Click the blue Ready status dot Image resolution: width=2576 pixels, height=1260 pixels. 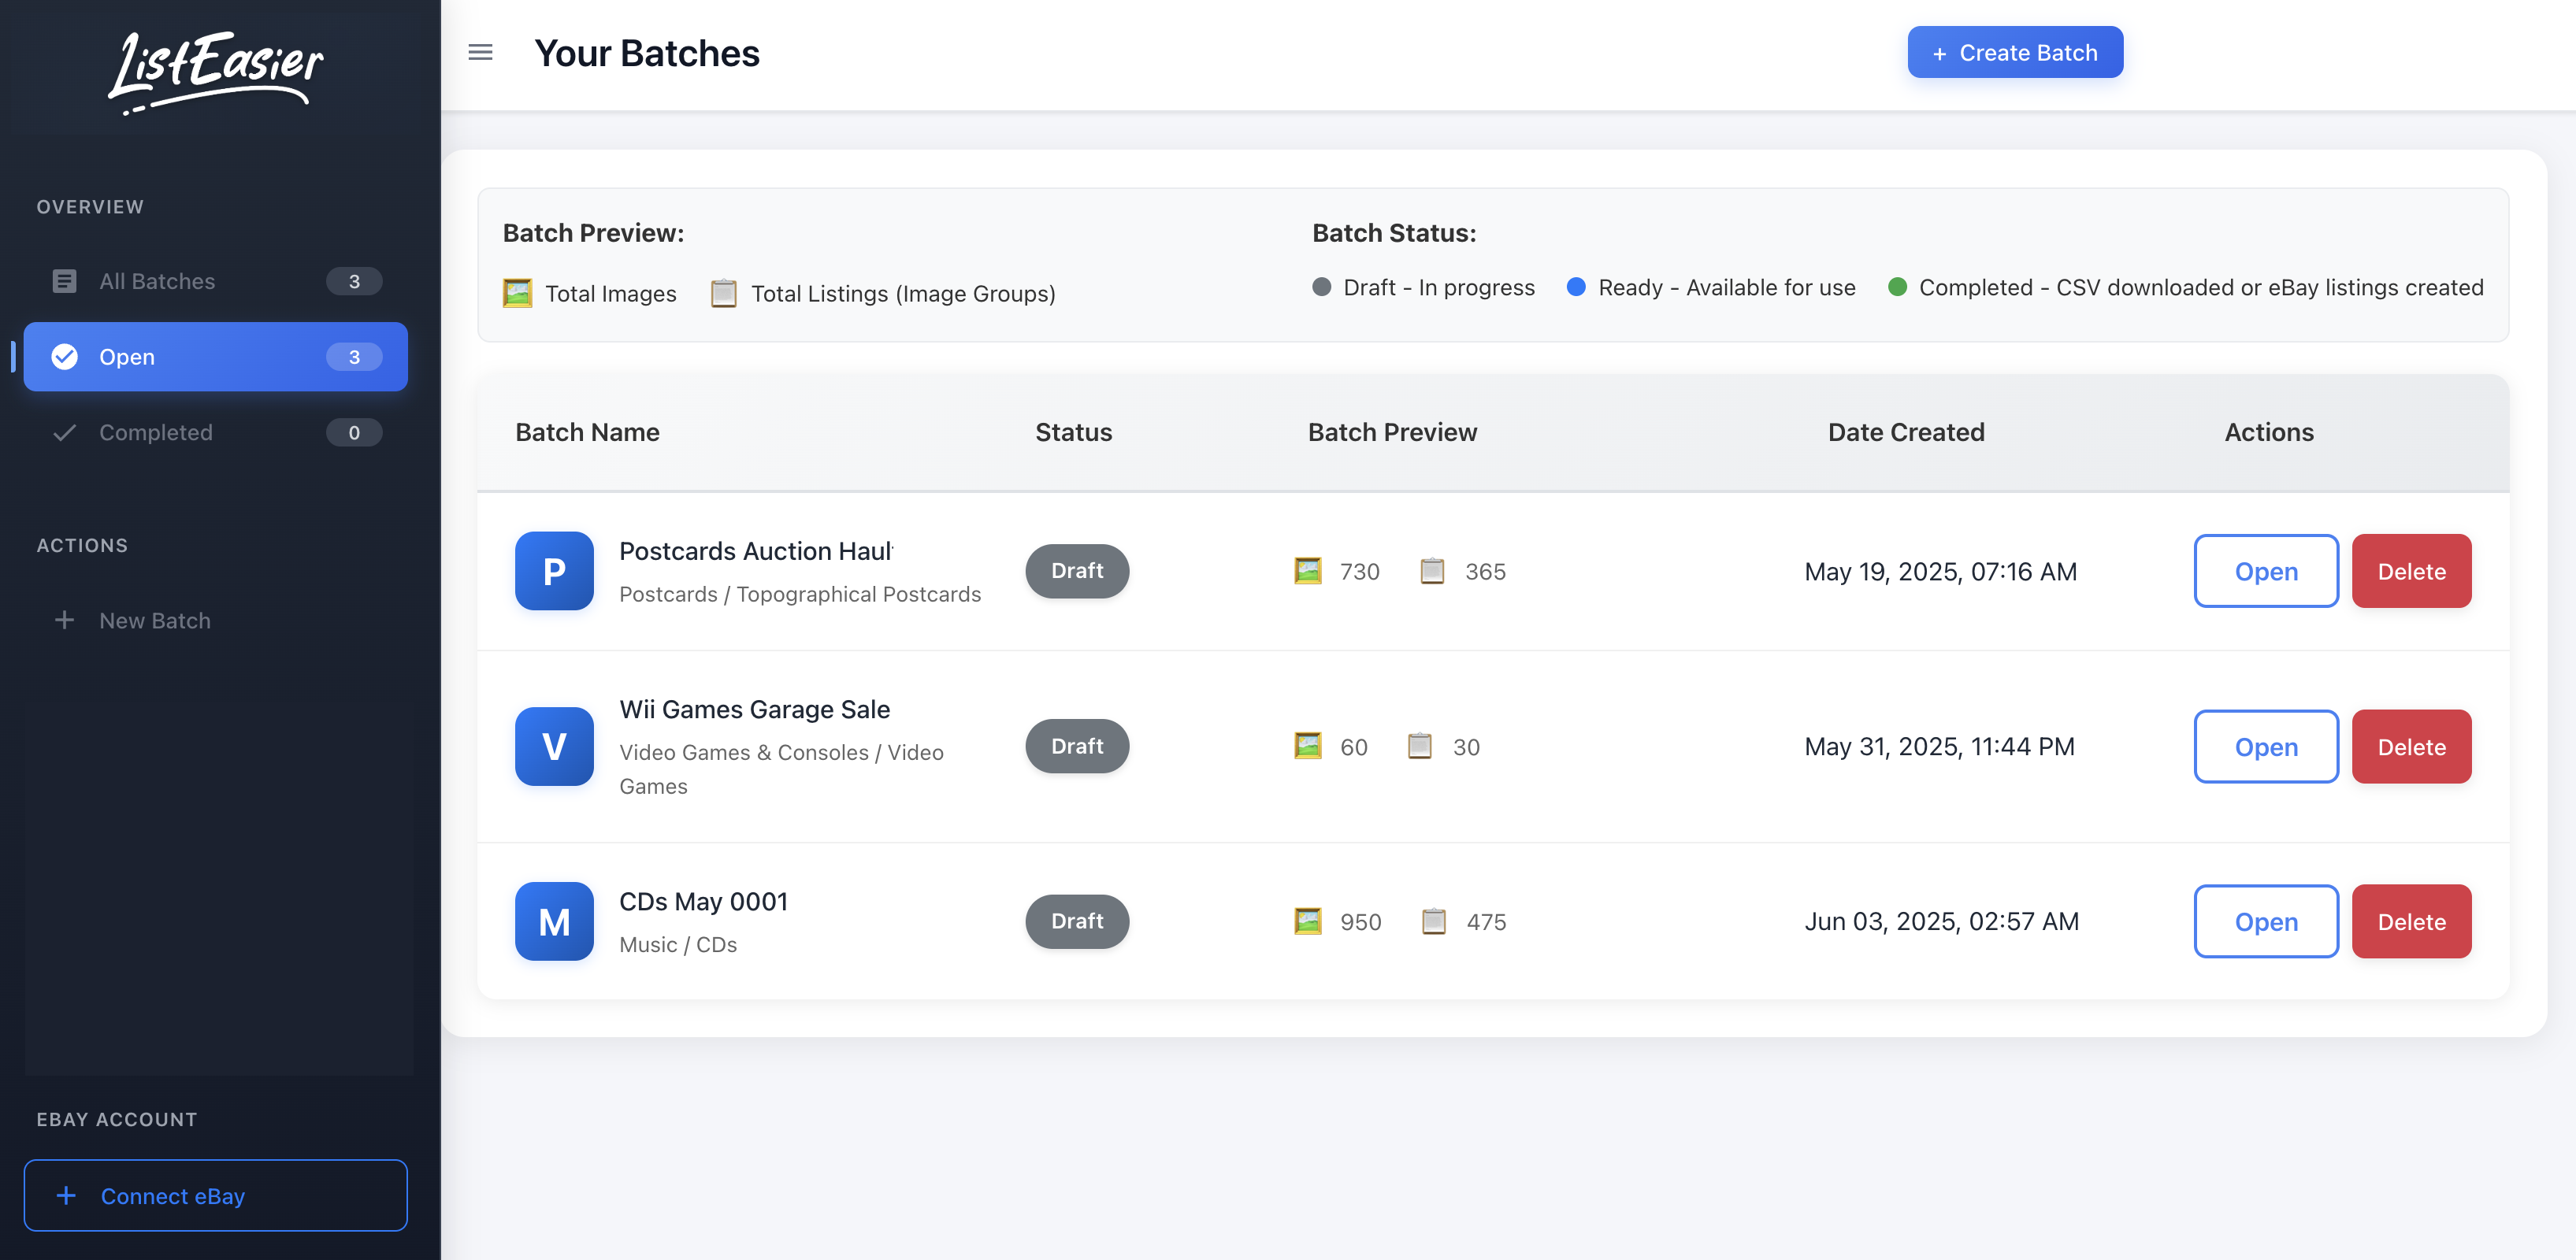1576,287
